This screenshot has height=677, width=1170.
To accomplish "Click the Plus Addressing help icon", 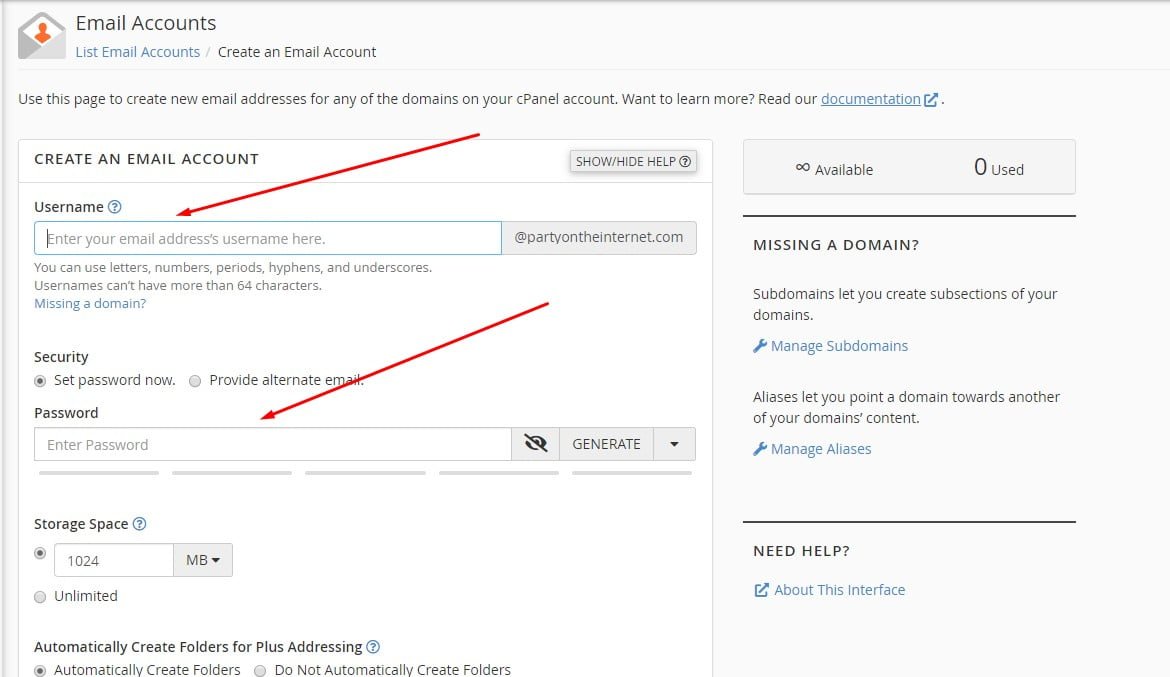I will [373, 647].
